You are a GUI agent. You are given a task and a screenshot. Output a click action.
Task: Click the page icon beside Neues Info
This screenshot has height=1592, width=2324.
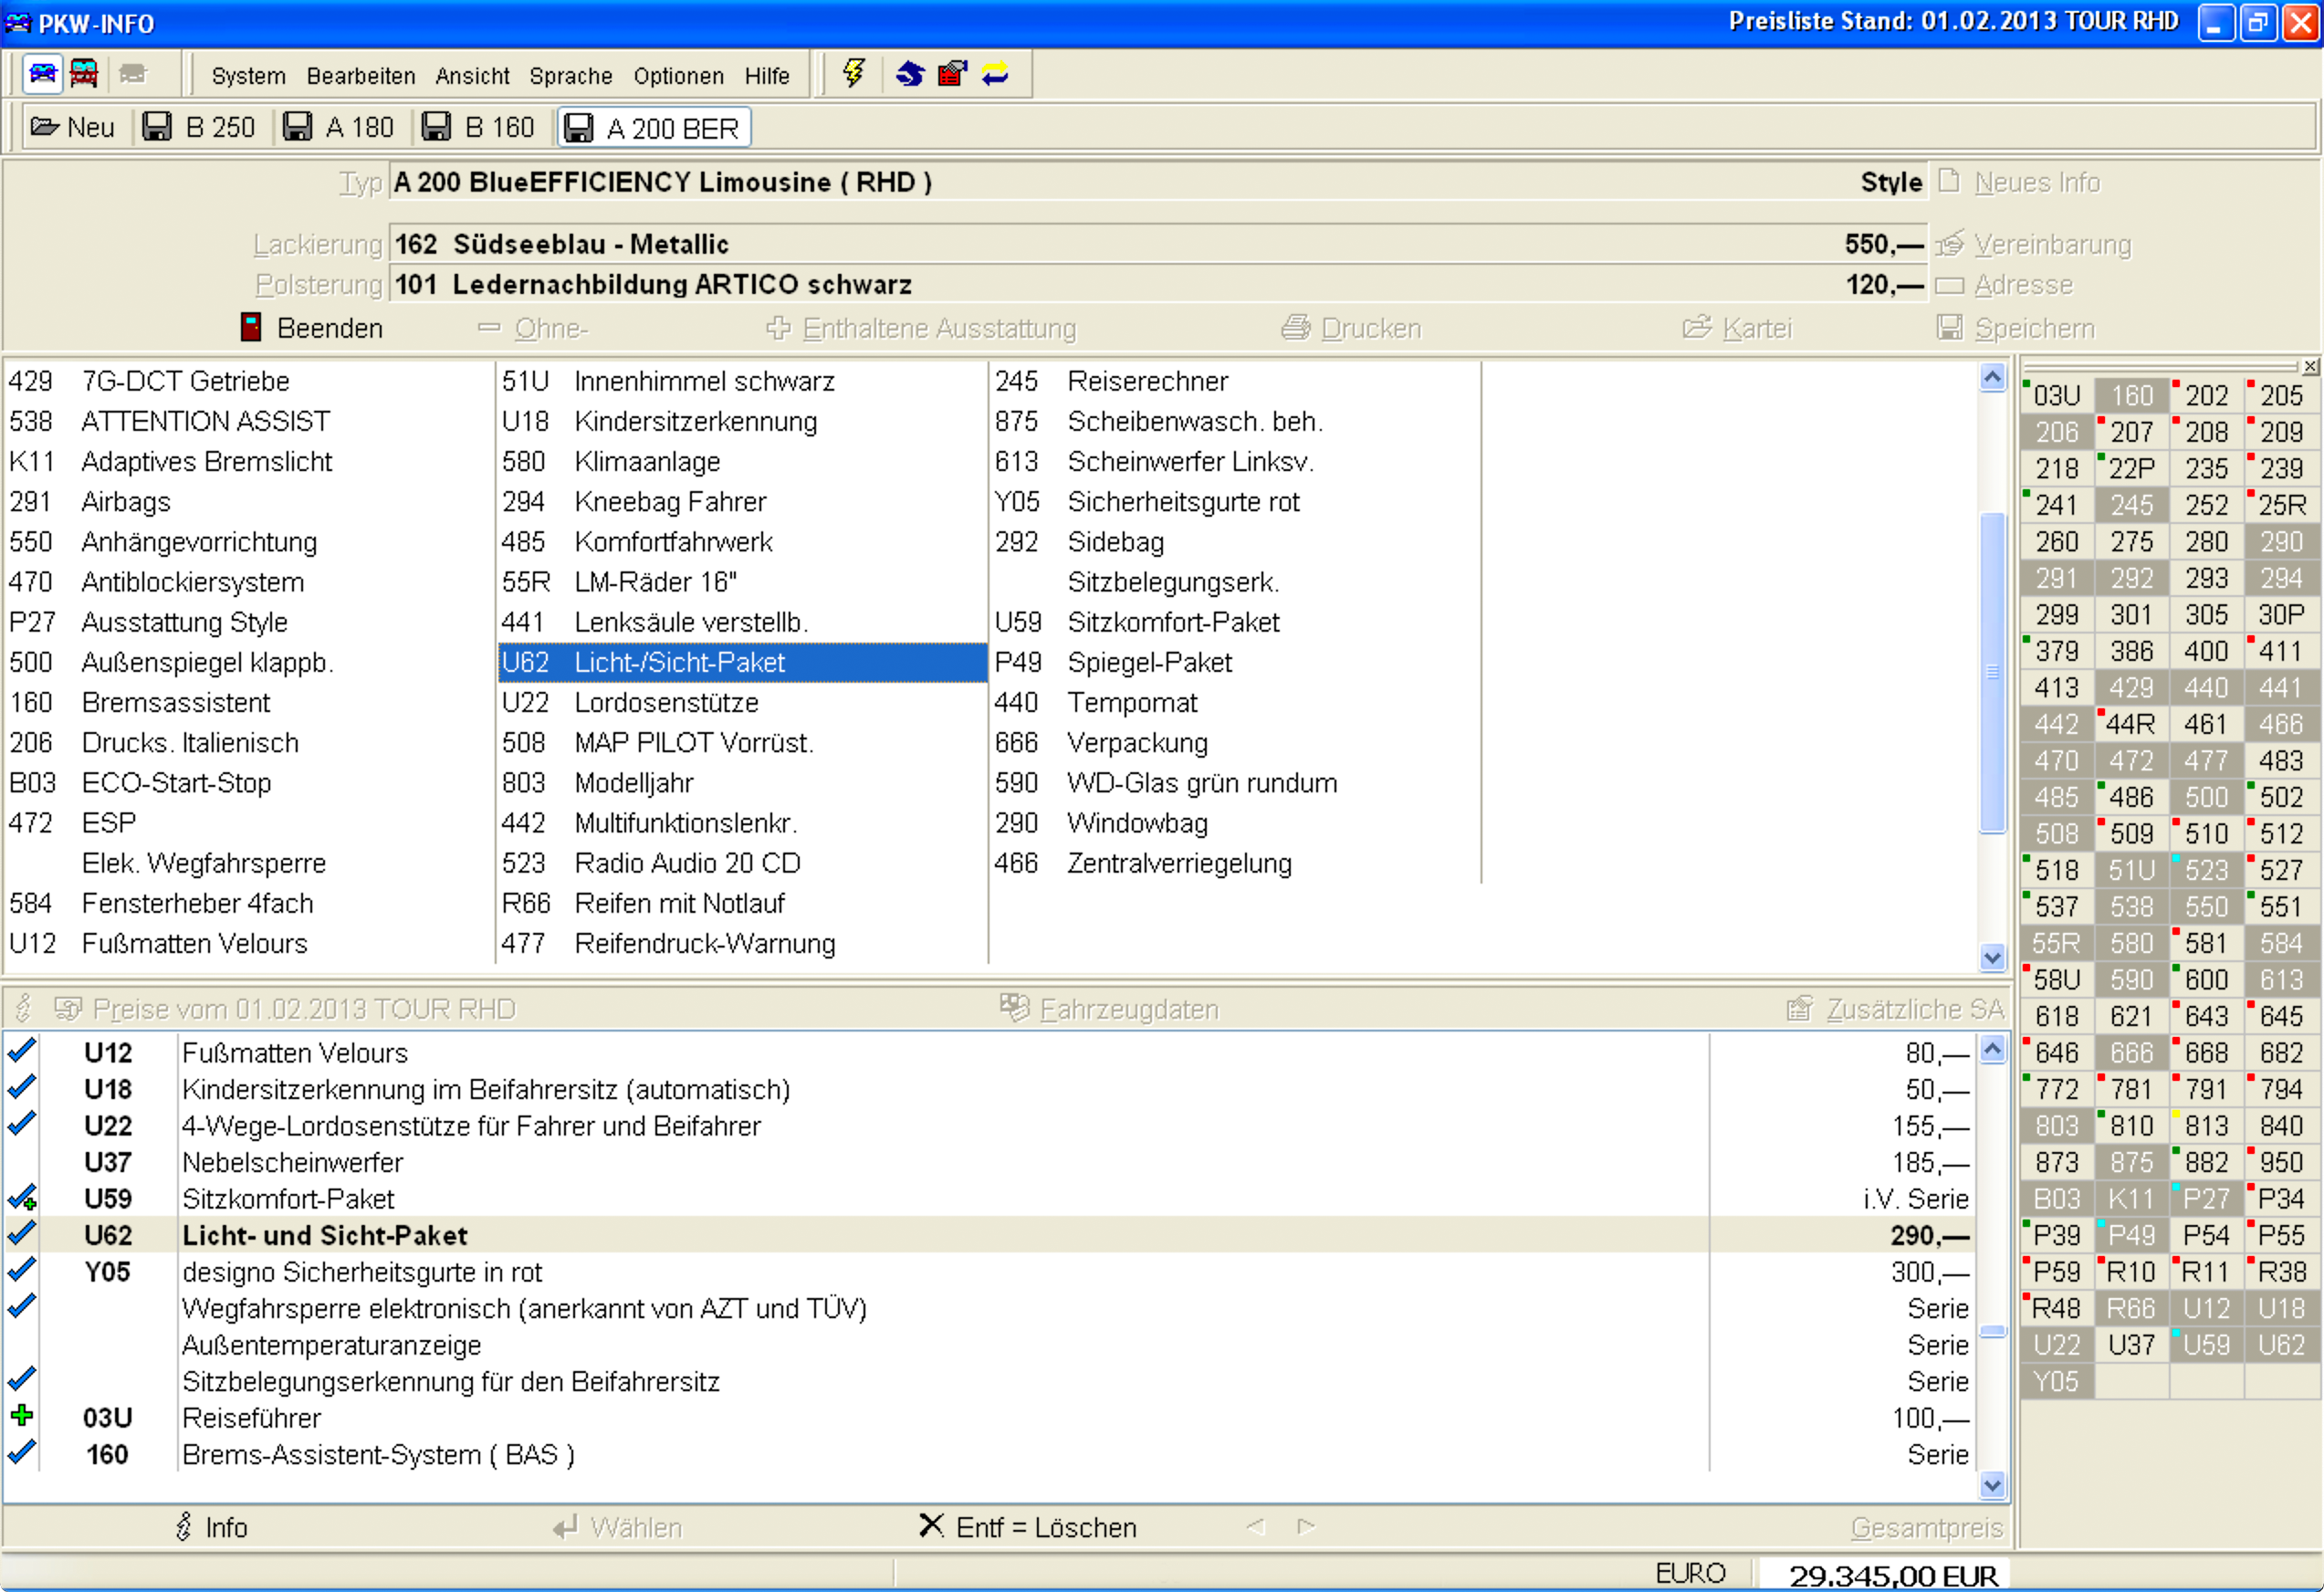(x=1949, y=181)
